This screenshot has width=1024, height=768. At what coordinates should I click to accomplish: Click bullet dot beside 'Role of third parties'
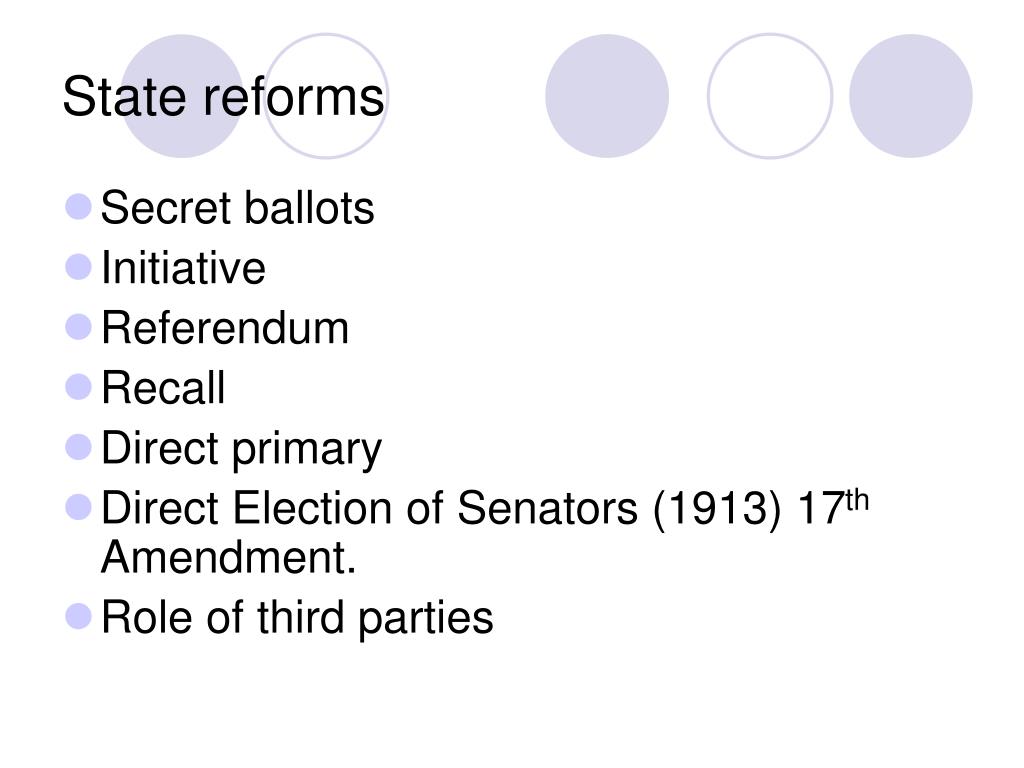coord(78,616)
